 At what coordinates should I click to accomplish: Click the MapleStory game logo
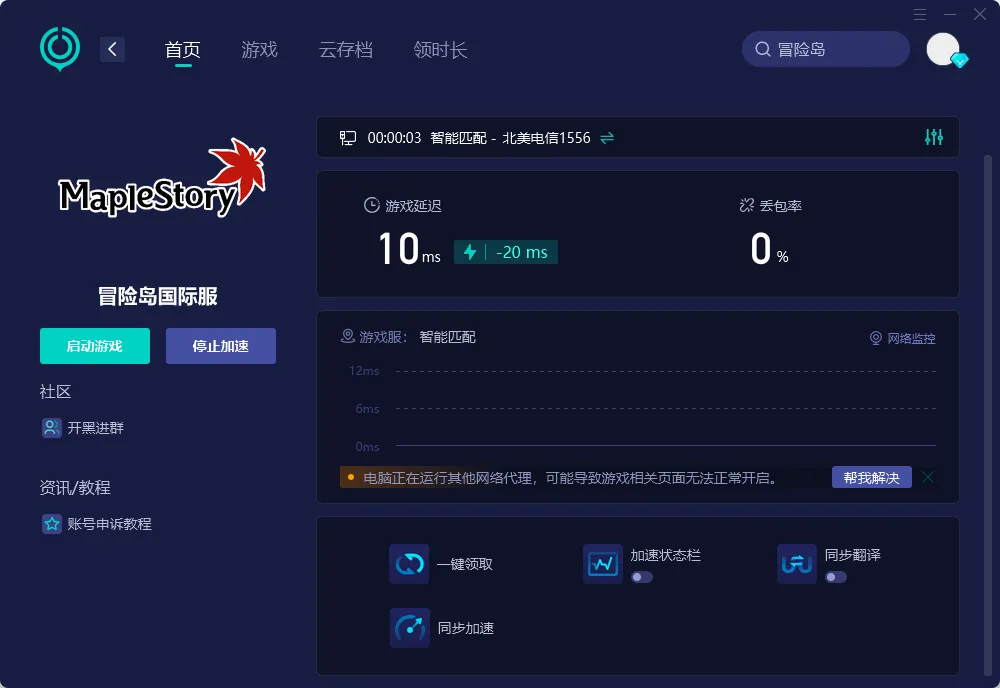tap(162, 179)
